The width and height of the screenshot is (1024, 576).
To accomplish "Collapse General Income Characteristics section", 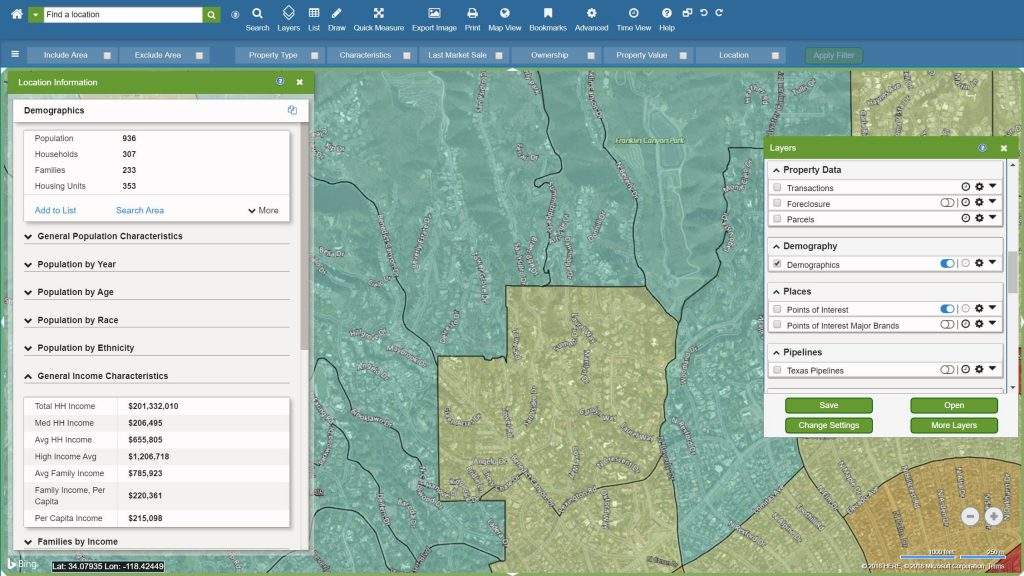I will (157, 376).
